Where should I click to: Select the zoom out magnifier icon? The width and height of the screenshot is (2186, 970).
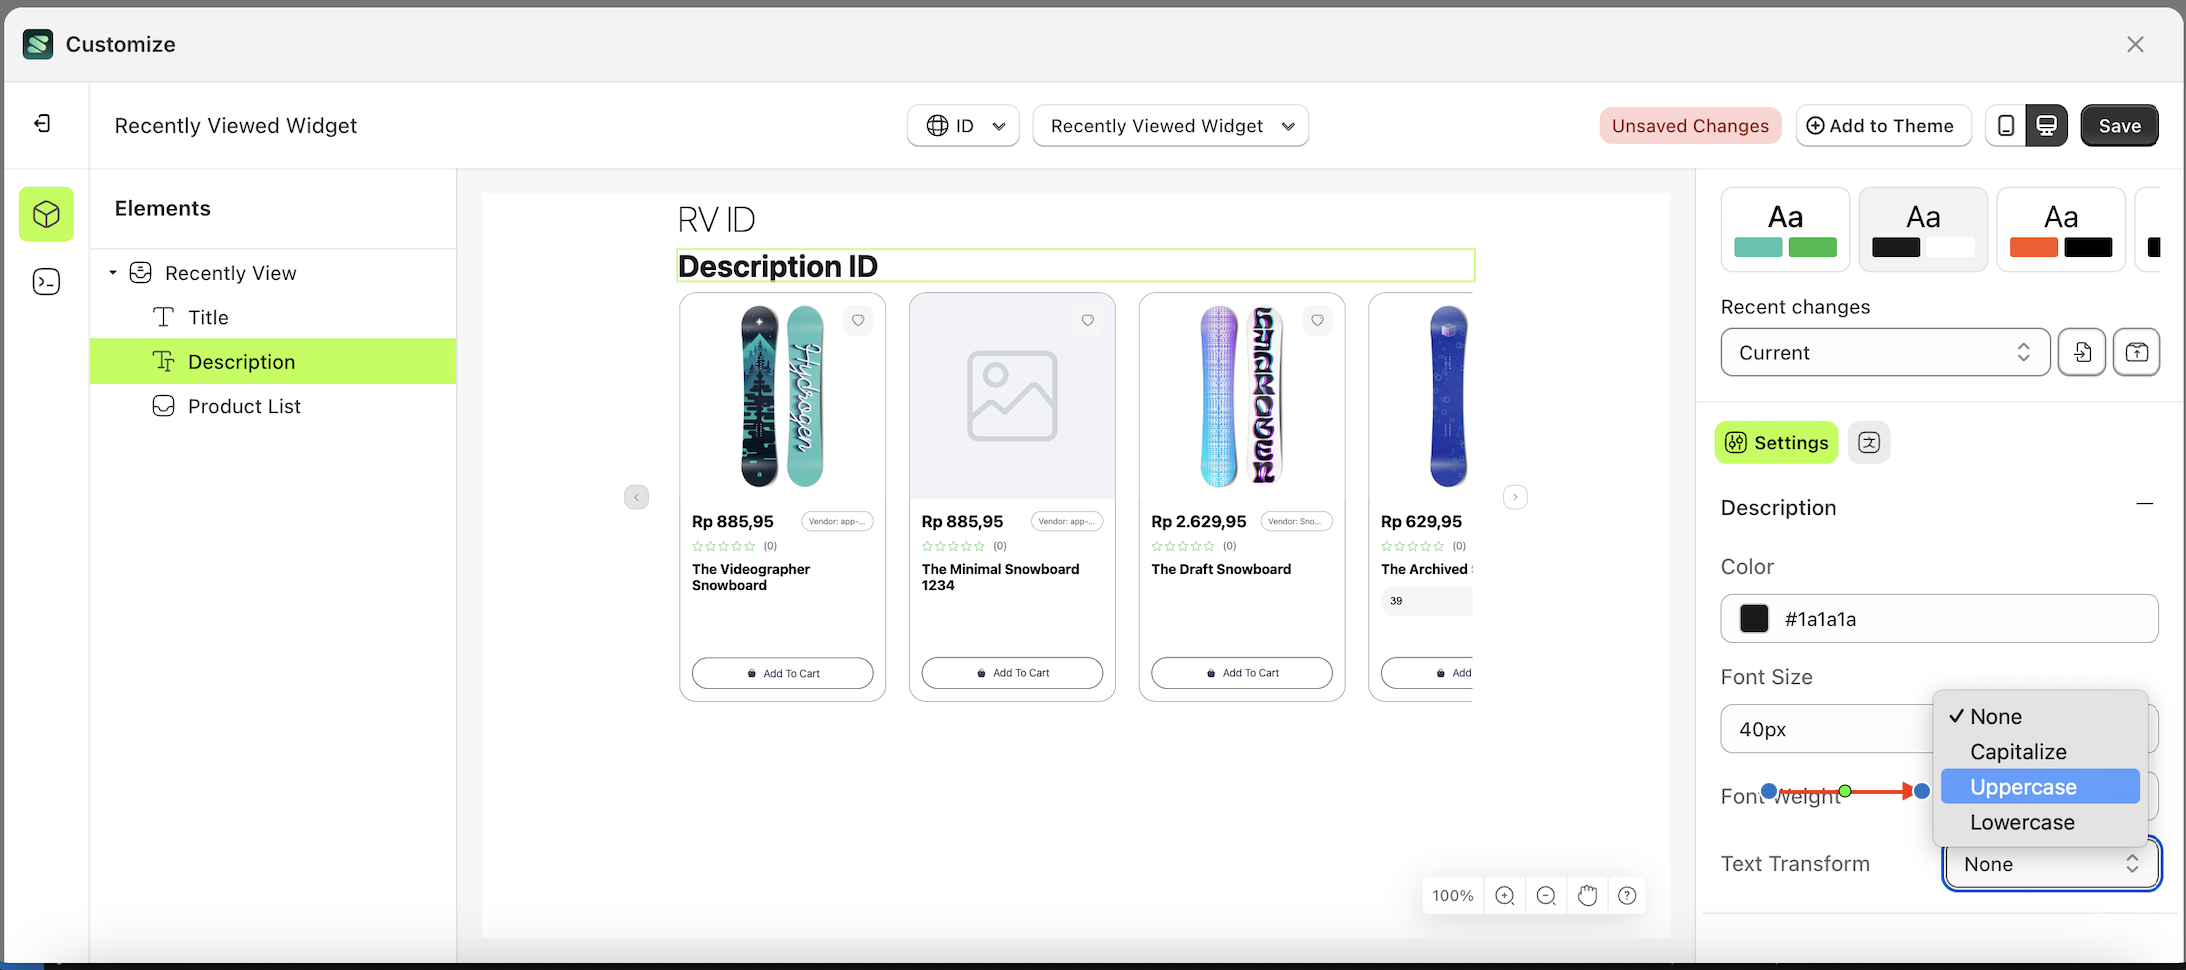click(1545, 895)
